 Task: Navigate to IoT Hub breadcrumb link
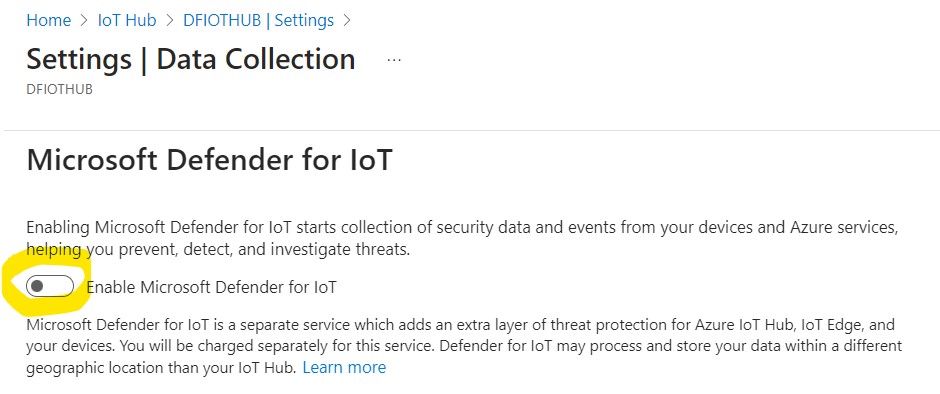(x=127, y=20)
